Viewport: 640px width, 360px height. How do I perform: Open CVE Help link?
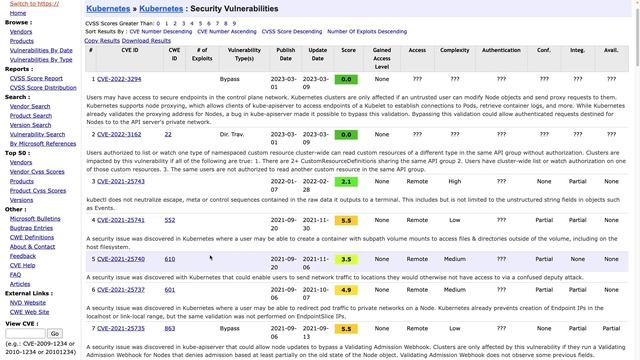coord(22,265)
